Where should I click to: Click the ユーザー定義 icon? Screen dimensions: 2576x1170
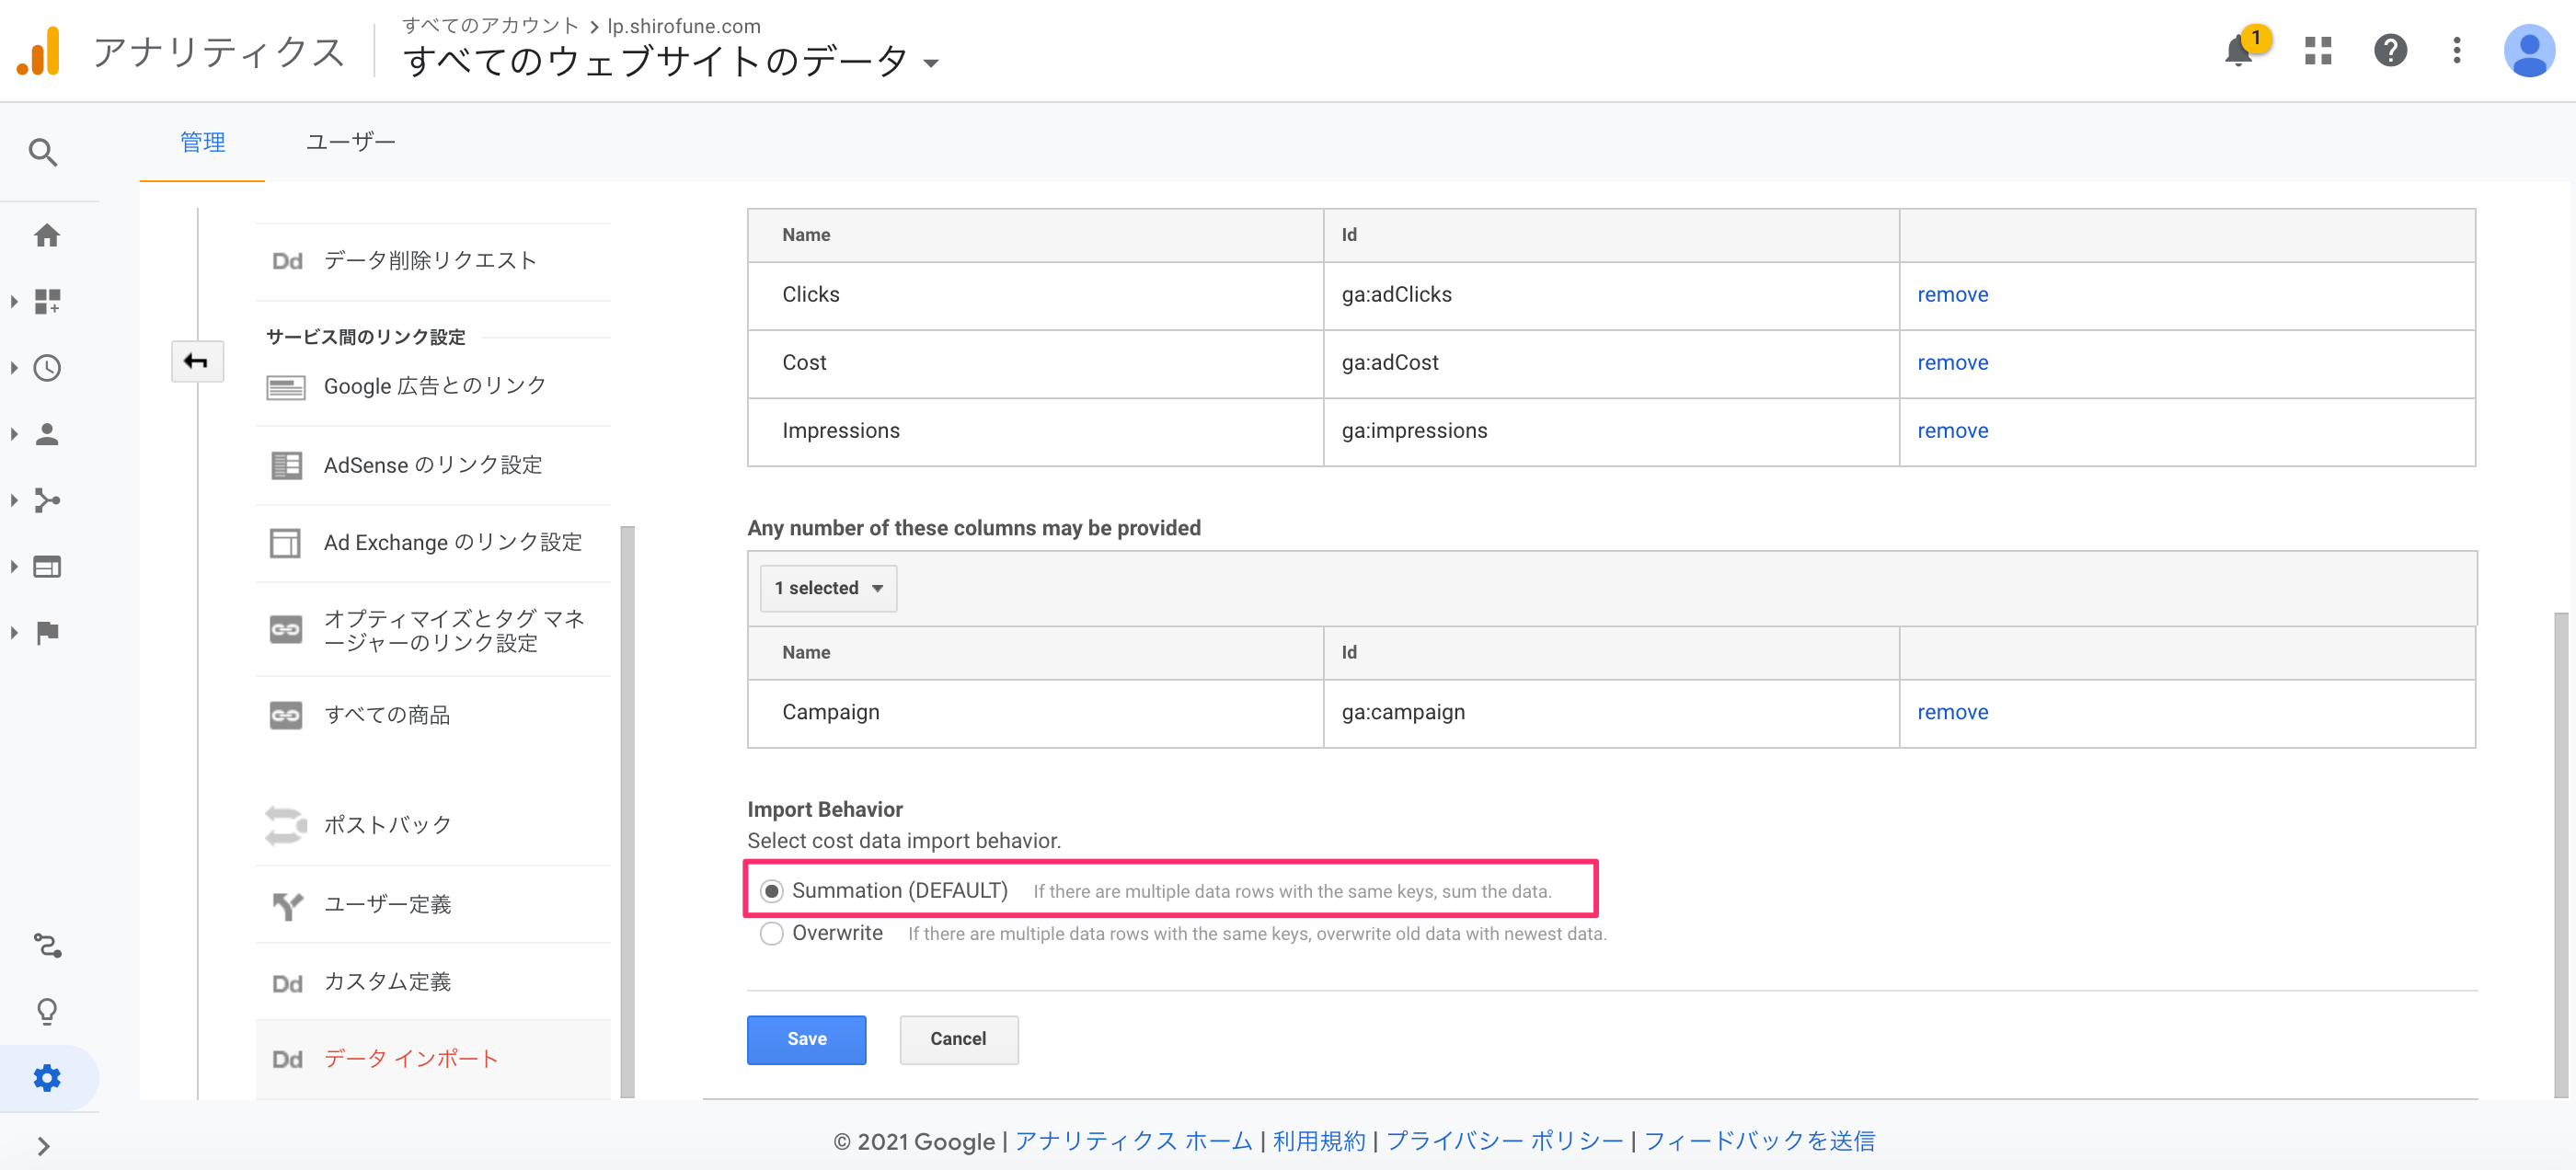pos(287,905)
